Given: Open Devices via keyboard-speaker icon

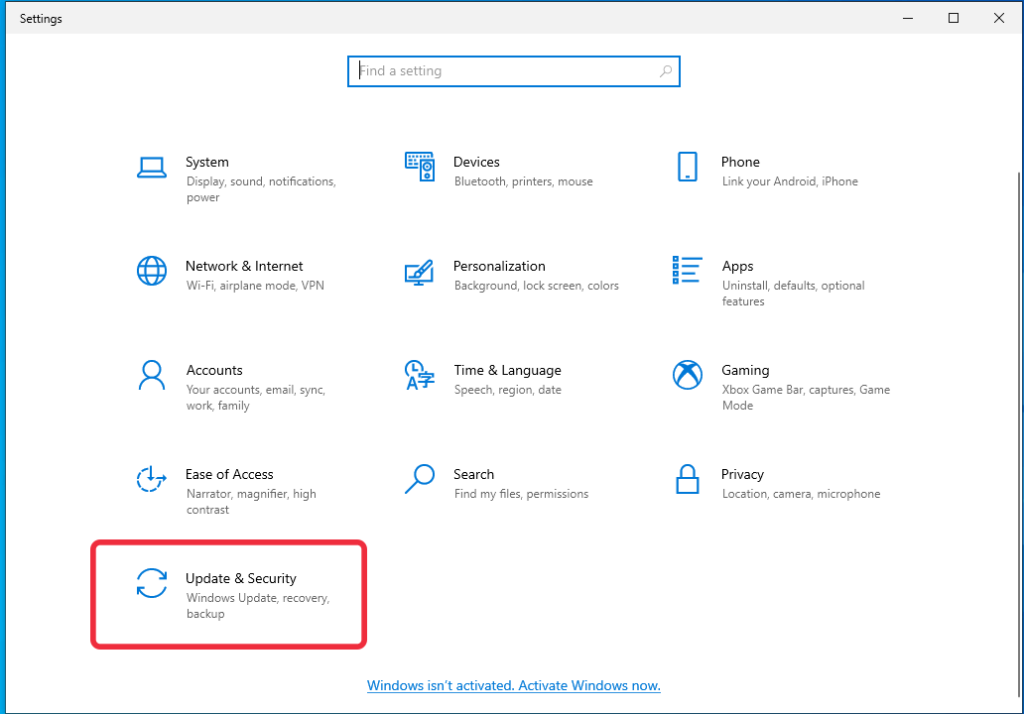Looking at the screenshot, I should pos(419,167).
